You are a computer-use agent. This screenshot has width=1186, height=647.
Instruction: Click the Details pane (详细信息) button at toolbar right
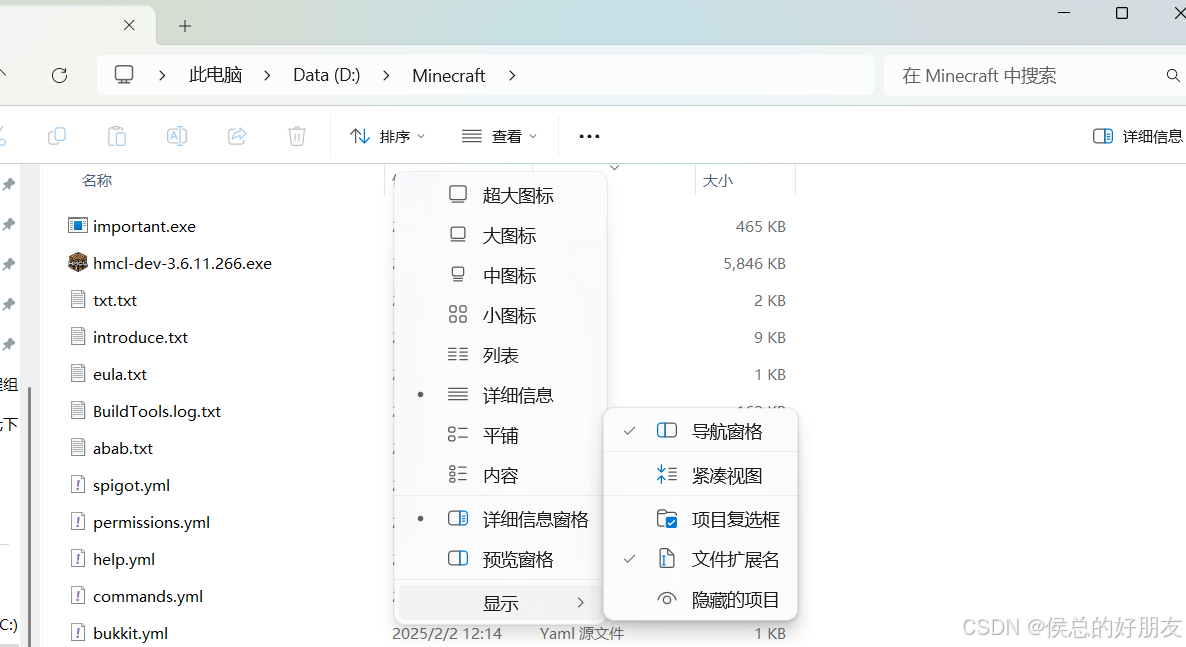tap(1138, 136)
